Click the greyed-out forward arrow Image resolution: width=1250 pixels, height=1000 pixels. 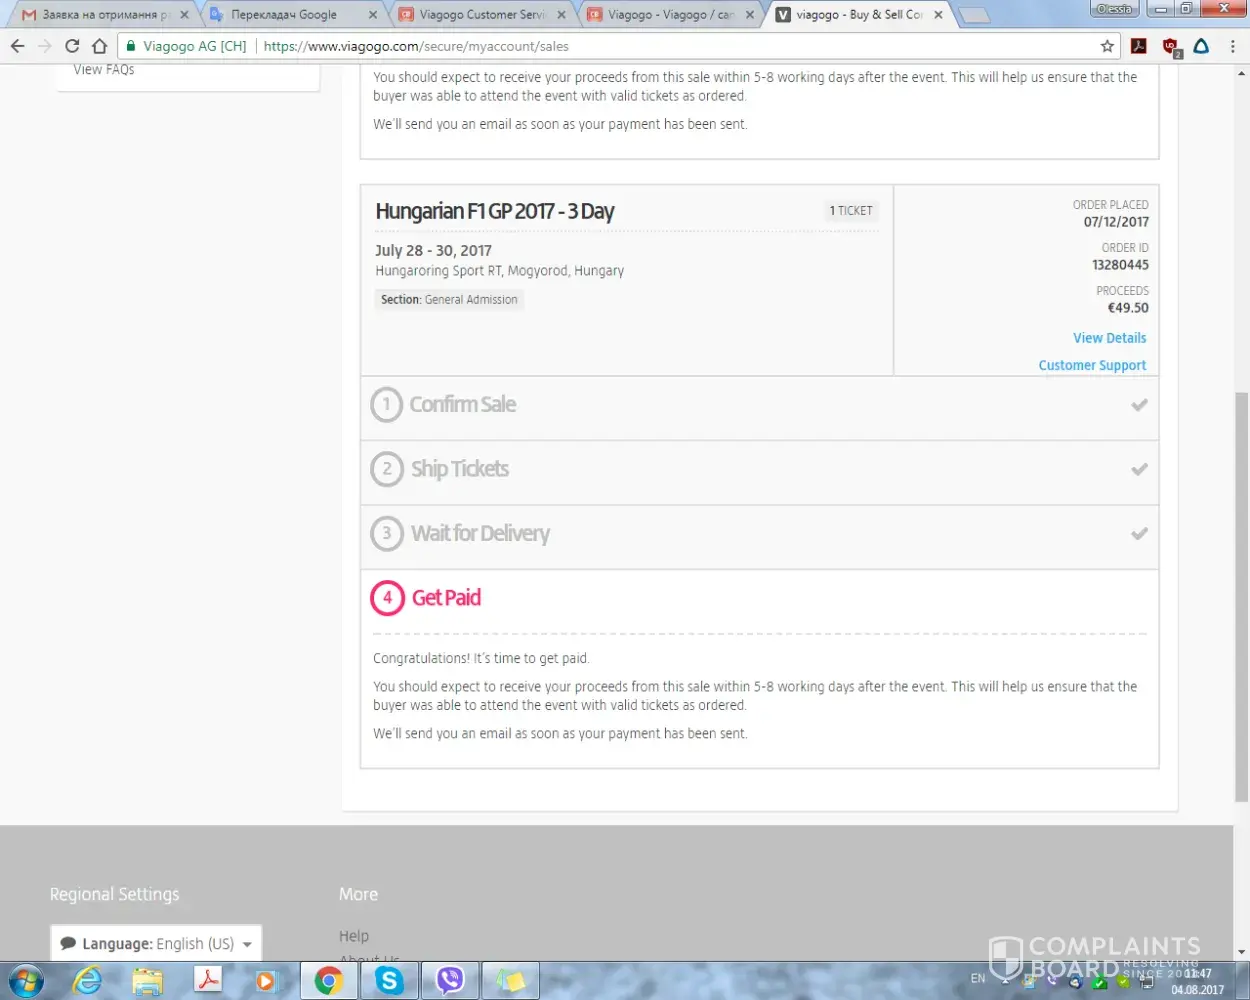44,46
